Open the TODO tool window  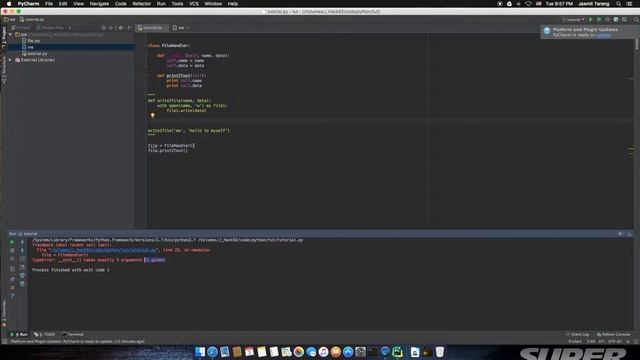(x=44, y=334)
